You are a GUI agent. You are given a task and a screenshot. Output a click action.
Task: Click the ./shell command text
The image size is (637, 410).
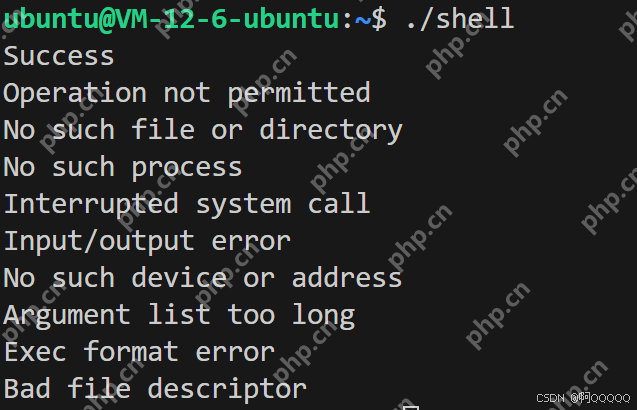click(x=460, y=19)
